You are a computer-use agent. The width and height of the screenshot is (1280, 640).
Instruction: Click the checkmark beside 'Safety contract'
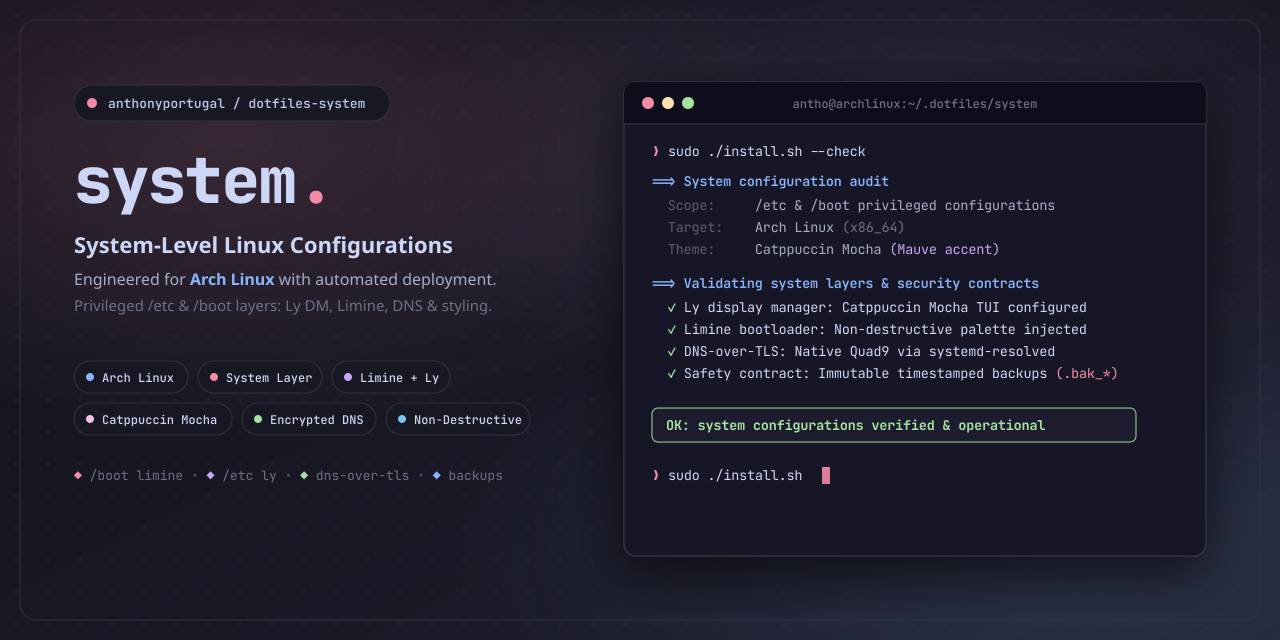click(x=672, y=374)
